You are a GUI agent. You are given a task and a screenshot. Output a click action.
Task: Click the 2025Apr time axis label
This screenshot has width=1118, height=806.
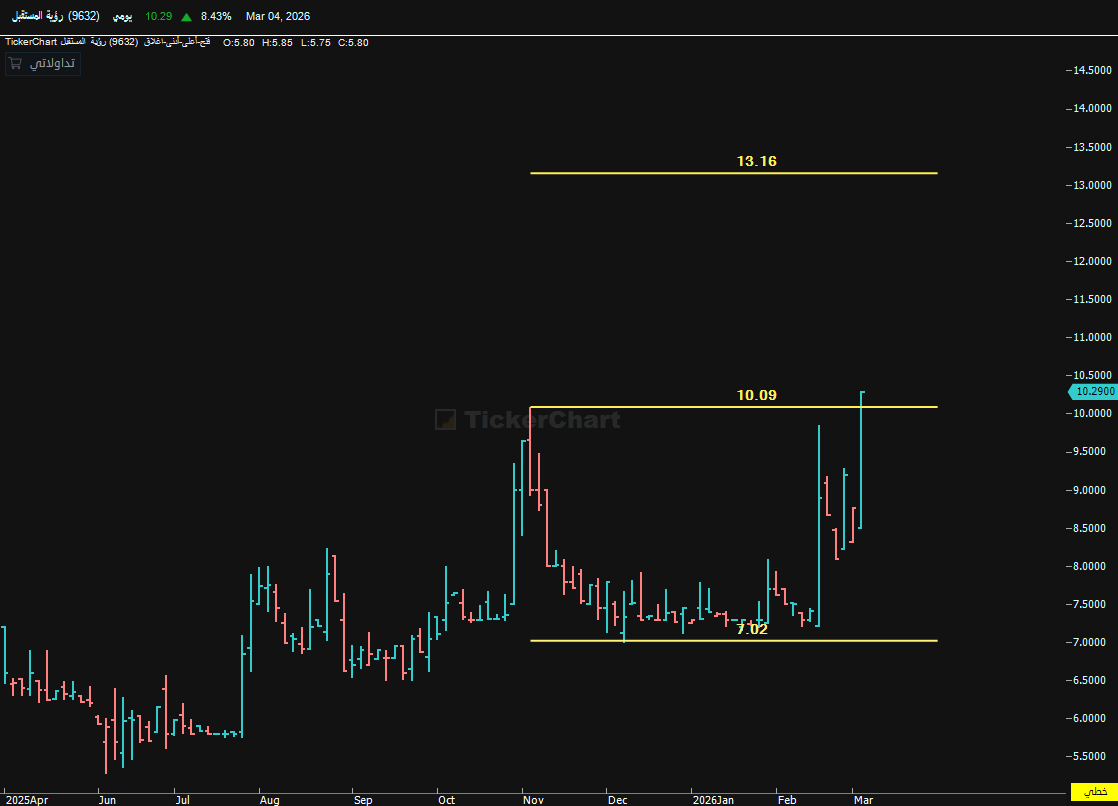[x=27, y=800]
